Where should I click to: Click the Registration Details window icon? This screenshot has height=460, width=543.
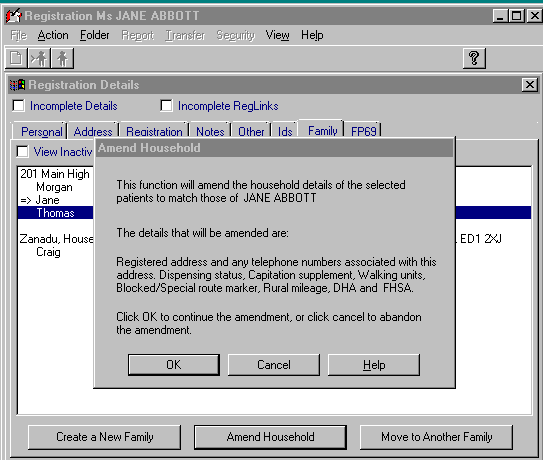[17, 85]
